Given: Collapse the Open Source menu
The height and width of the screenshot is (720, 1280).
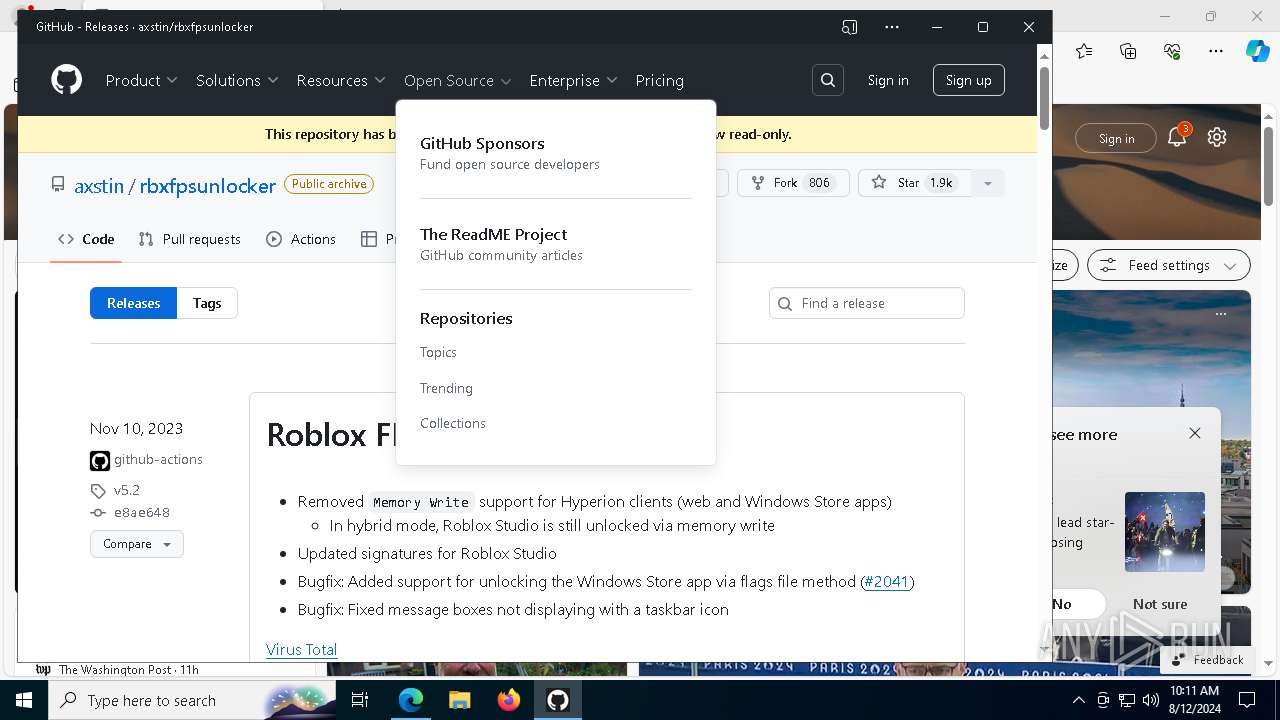Looking at the screenshot, I should [x=458, y=80].
